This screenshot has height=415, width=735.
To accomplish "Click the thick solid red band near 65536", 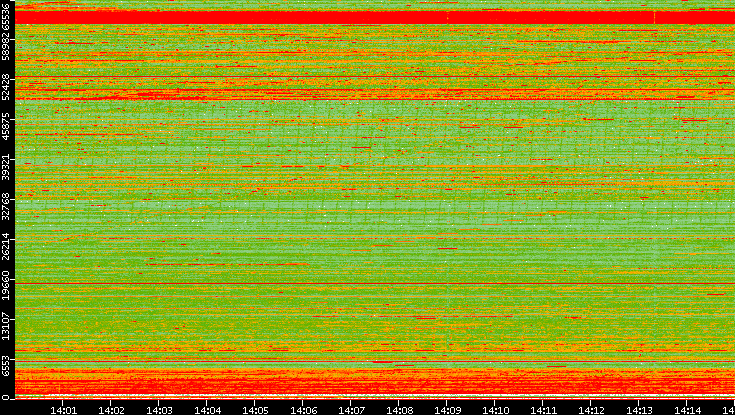I will pos(375,17).
